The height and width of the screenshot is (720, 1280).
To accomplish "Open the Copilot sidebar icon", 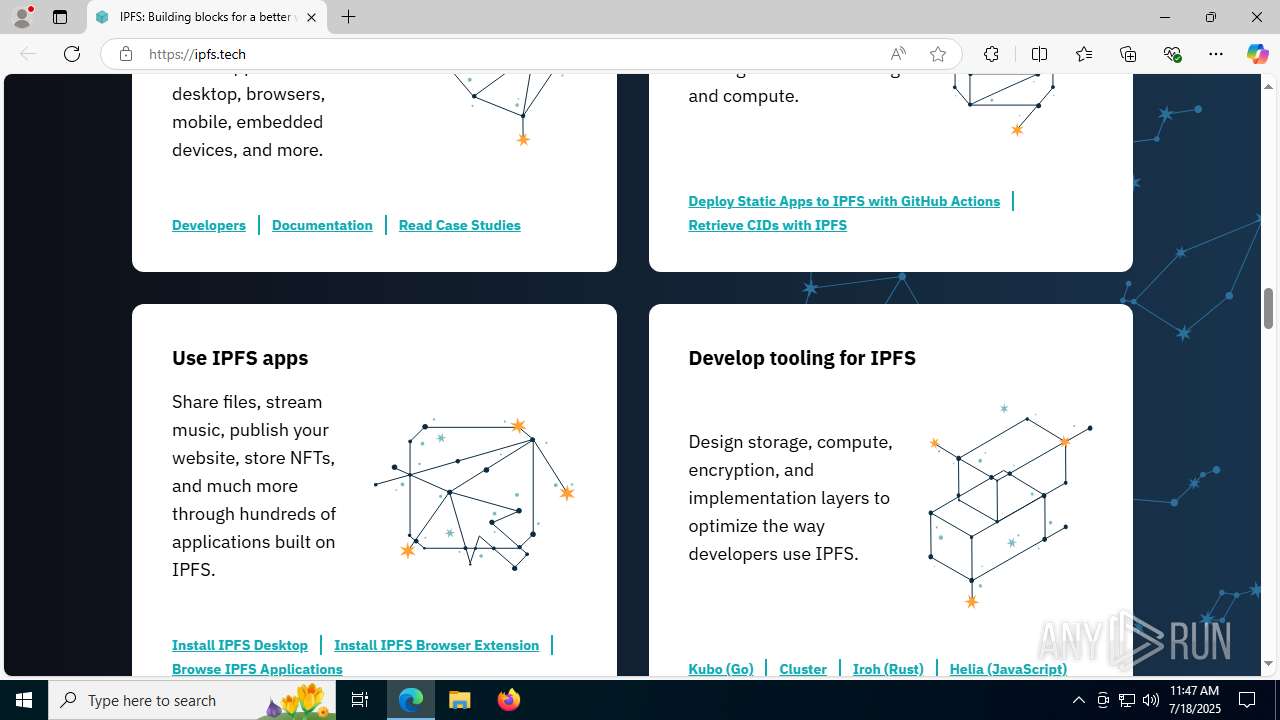I will (x=1257, y=54).
